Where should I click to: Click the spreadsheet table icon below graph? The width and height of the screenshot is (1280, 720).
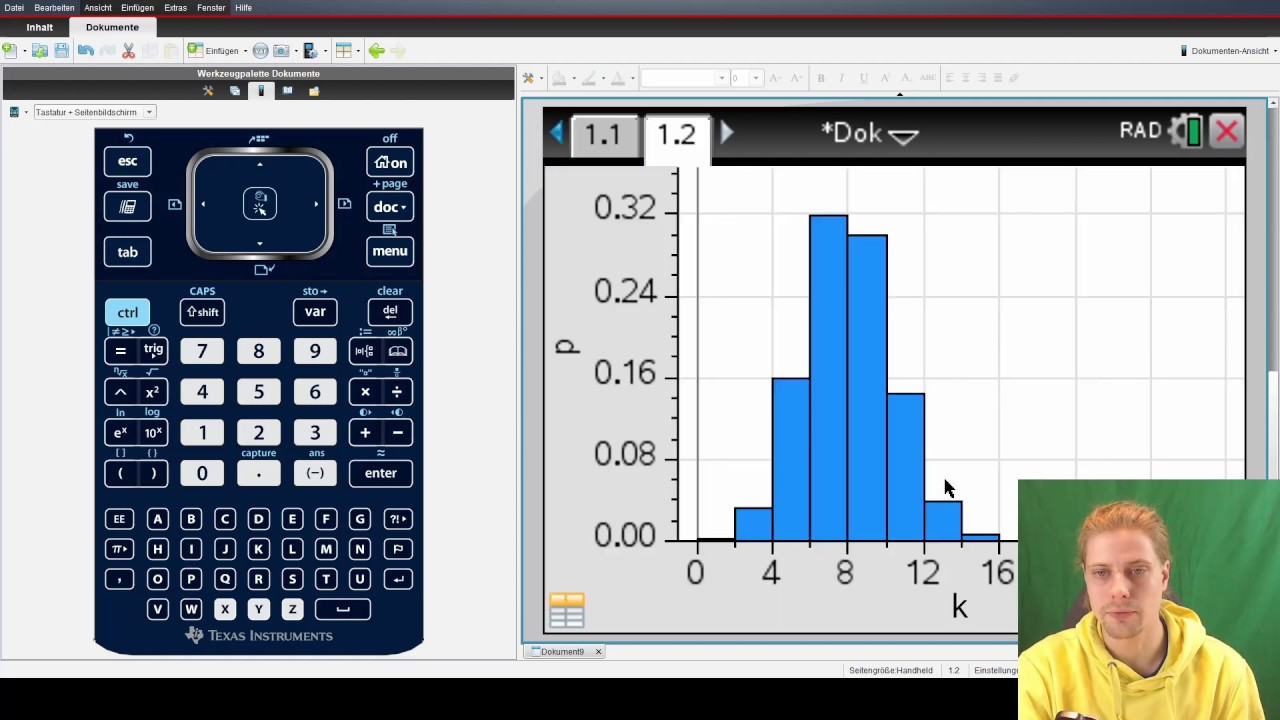566,610
